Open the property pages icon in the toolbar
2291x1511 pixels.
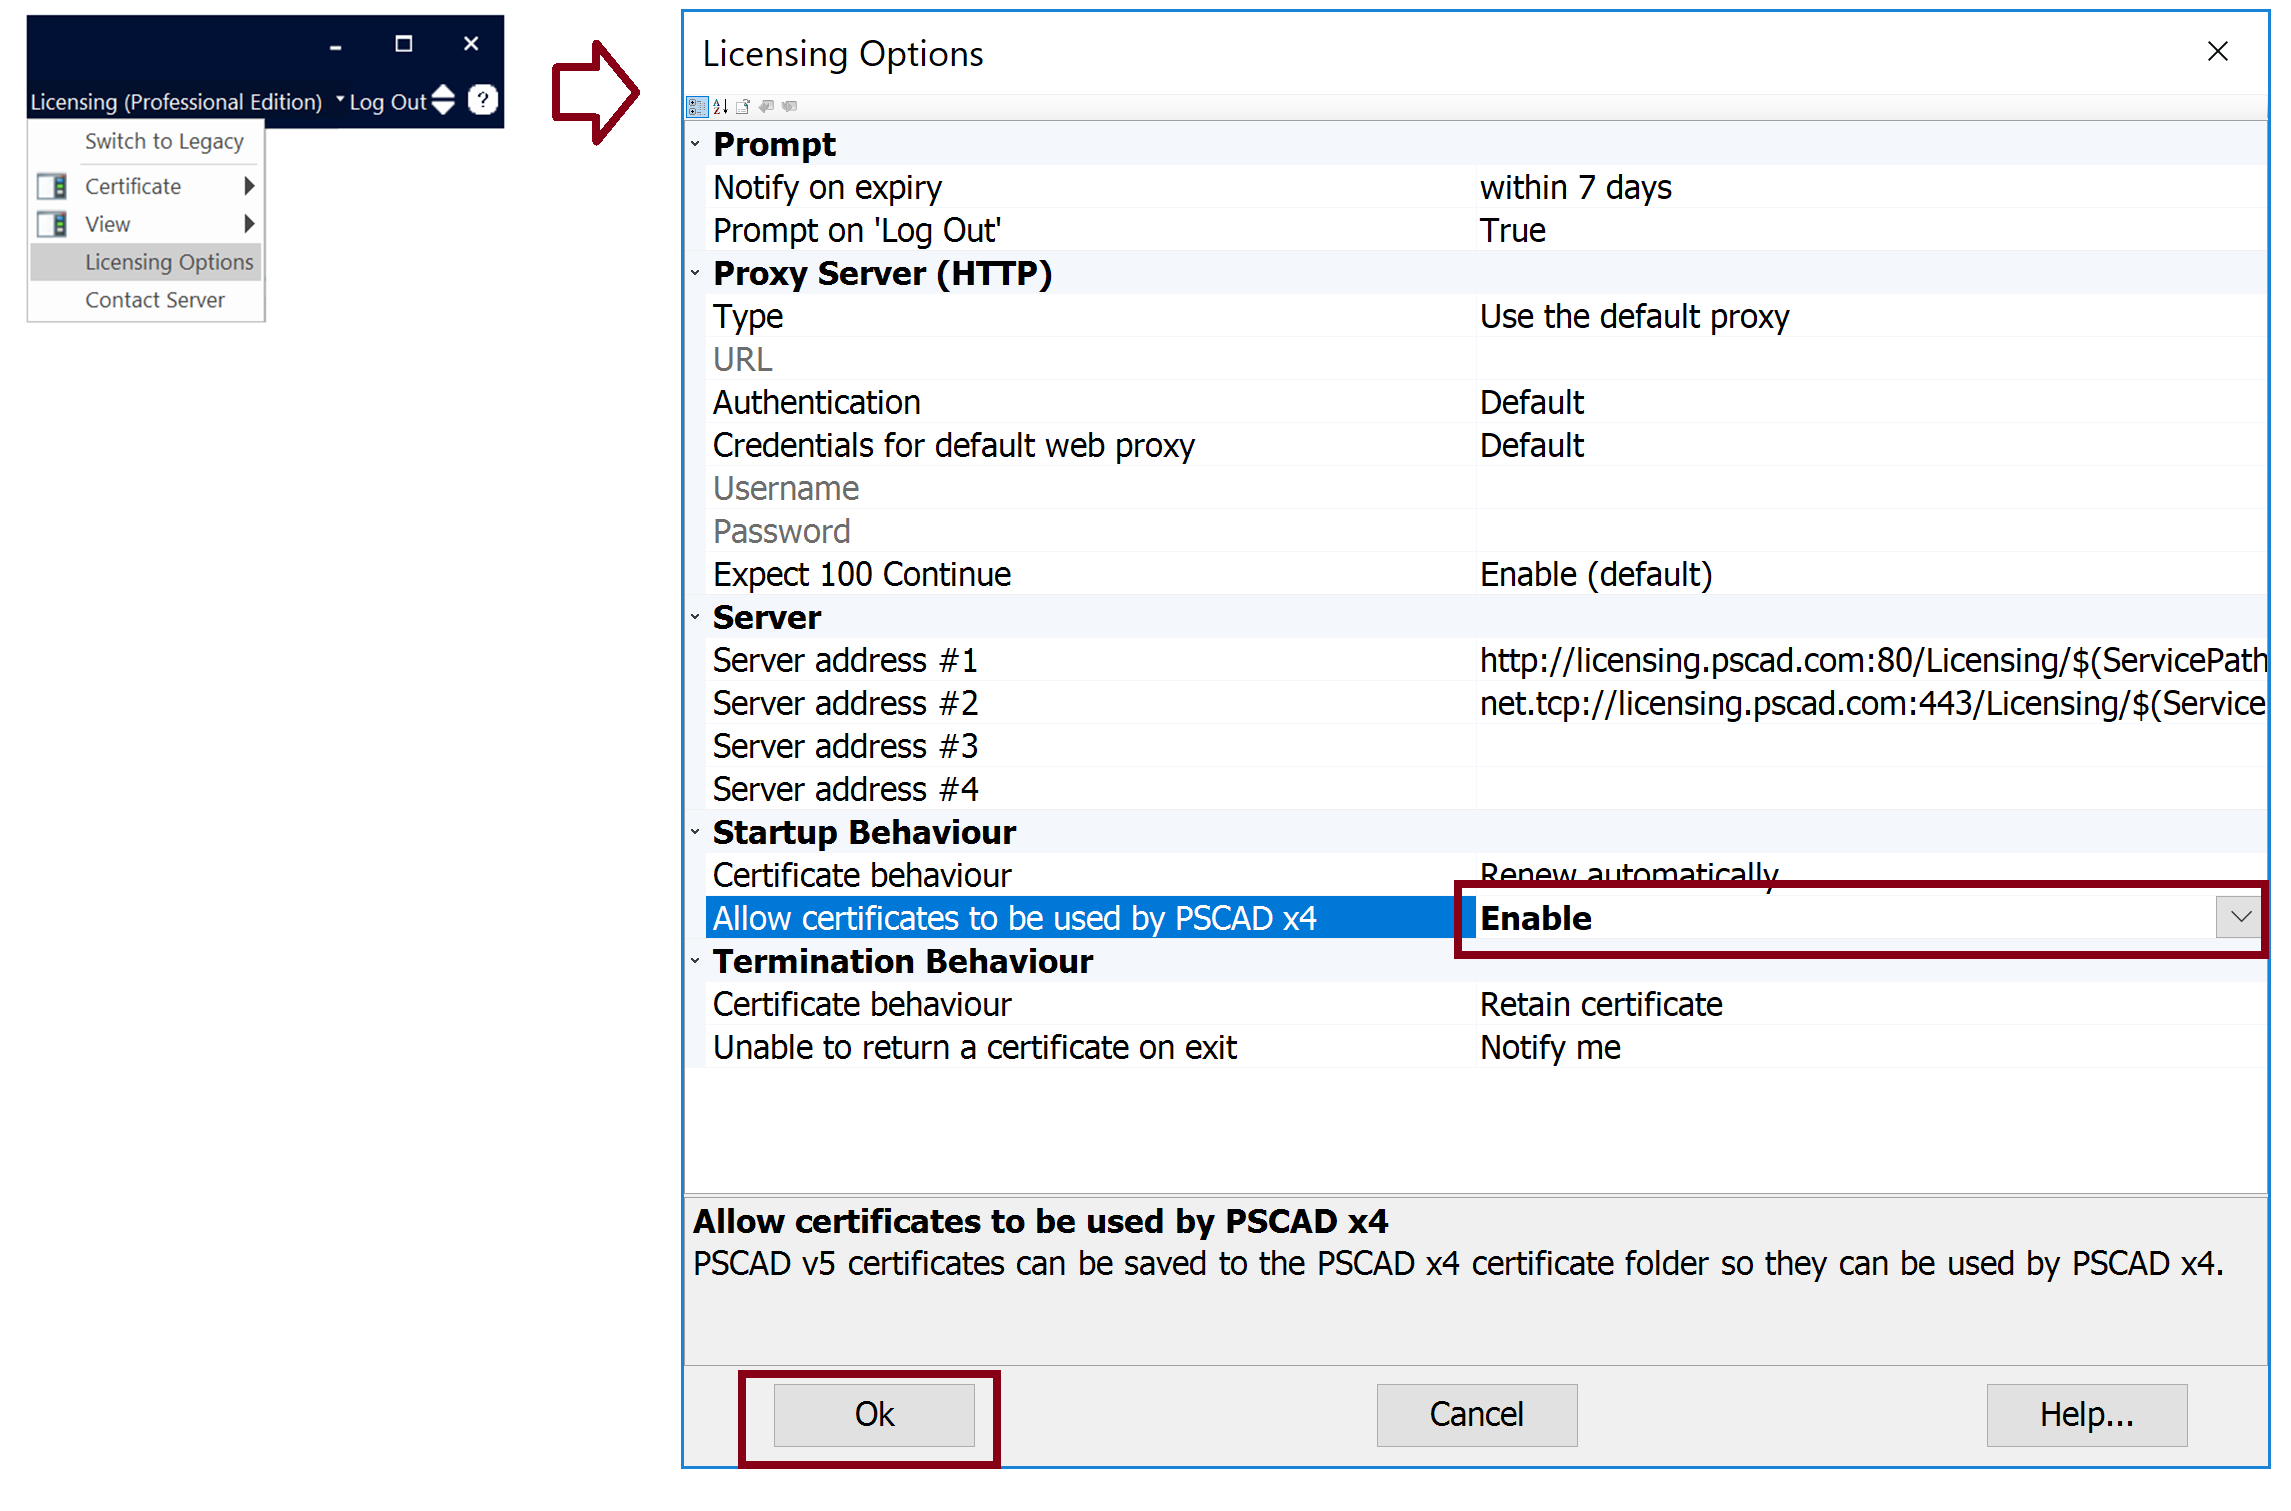[743, 107]
